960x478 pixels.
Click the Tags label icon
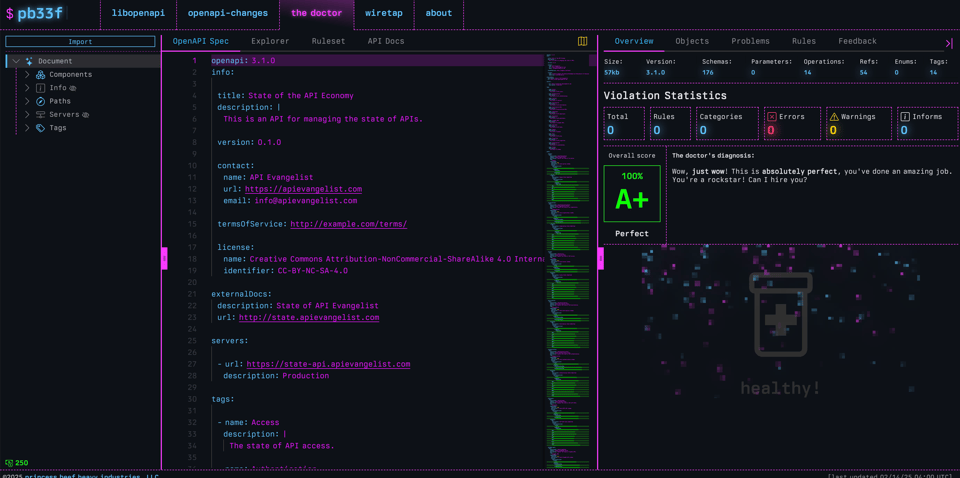[x=41, y=128]
